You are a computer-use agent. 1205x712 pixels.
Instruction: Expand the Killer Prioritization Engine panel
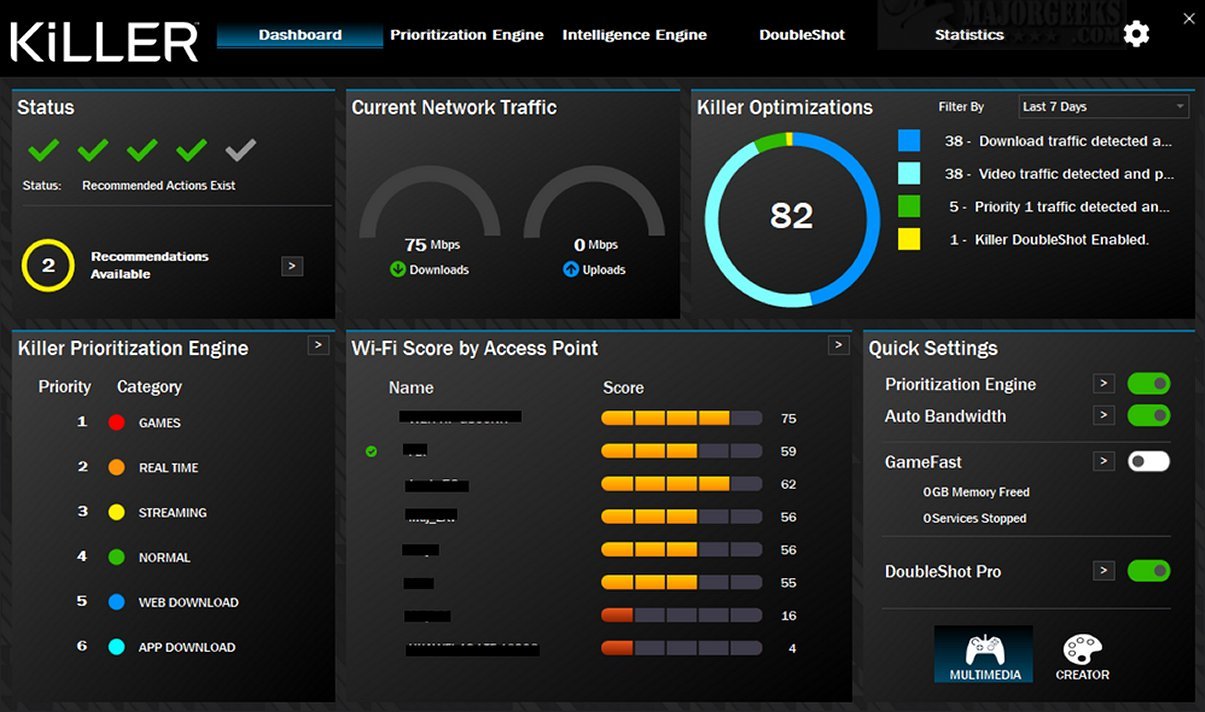[x=317, y=344]
